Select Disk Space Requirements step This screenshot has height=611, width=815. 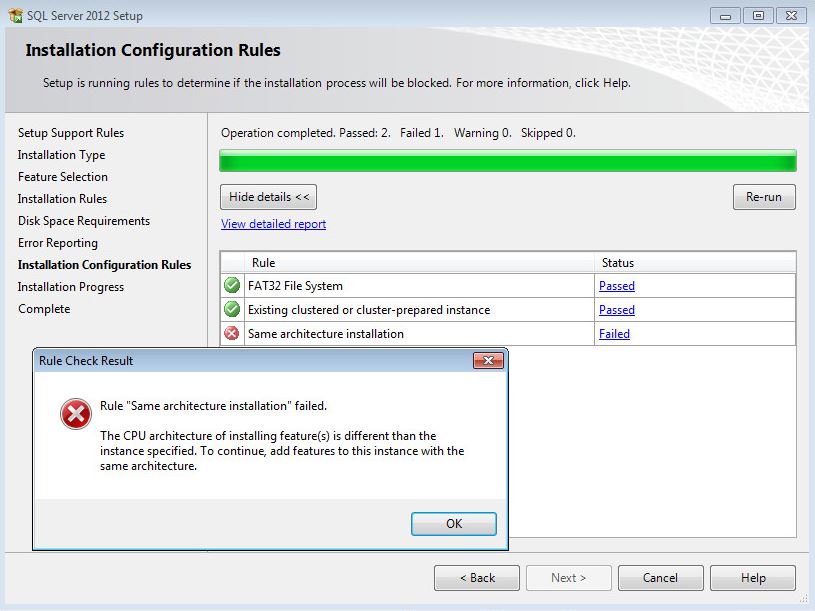(84, 221)
